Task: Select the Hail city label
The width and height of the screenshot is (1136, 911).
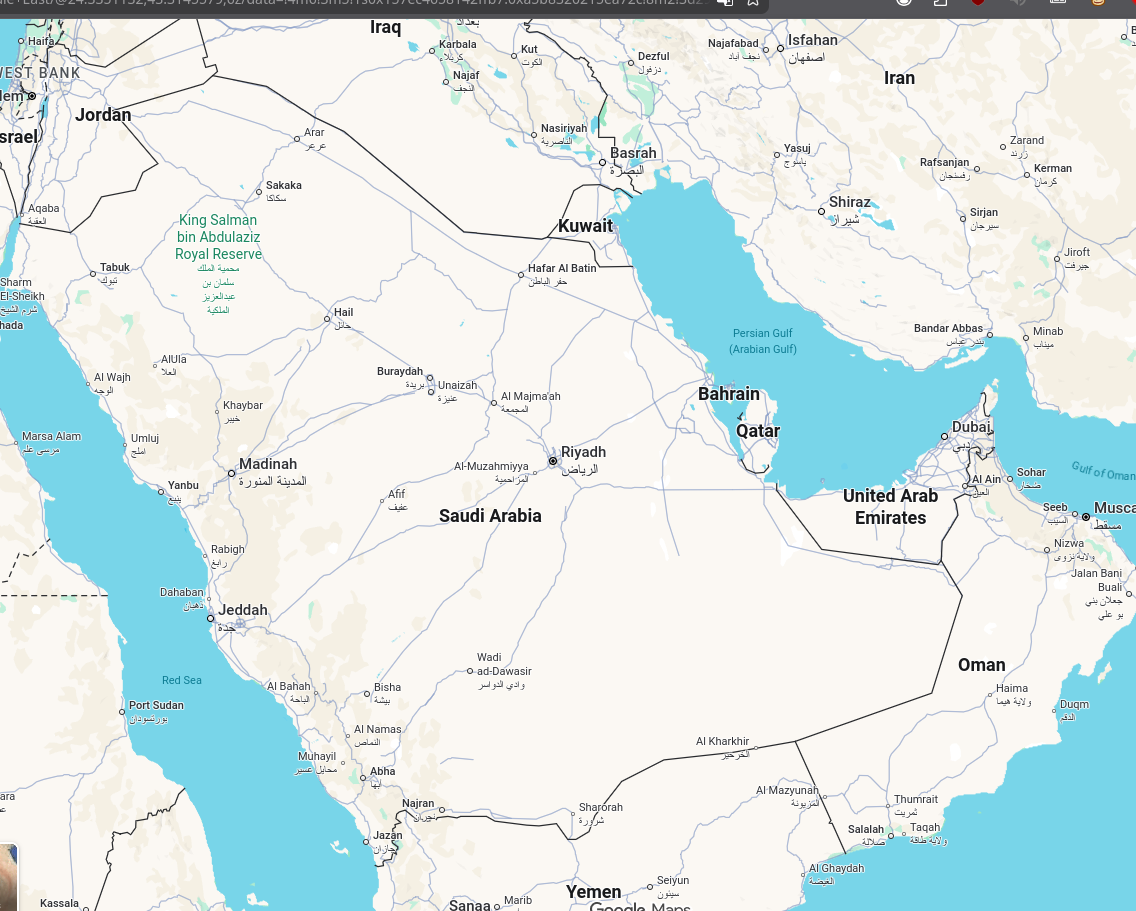Action: pos(343,312)
